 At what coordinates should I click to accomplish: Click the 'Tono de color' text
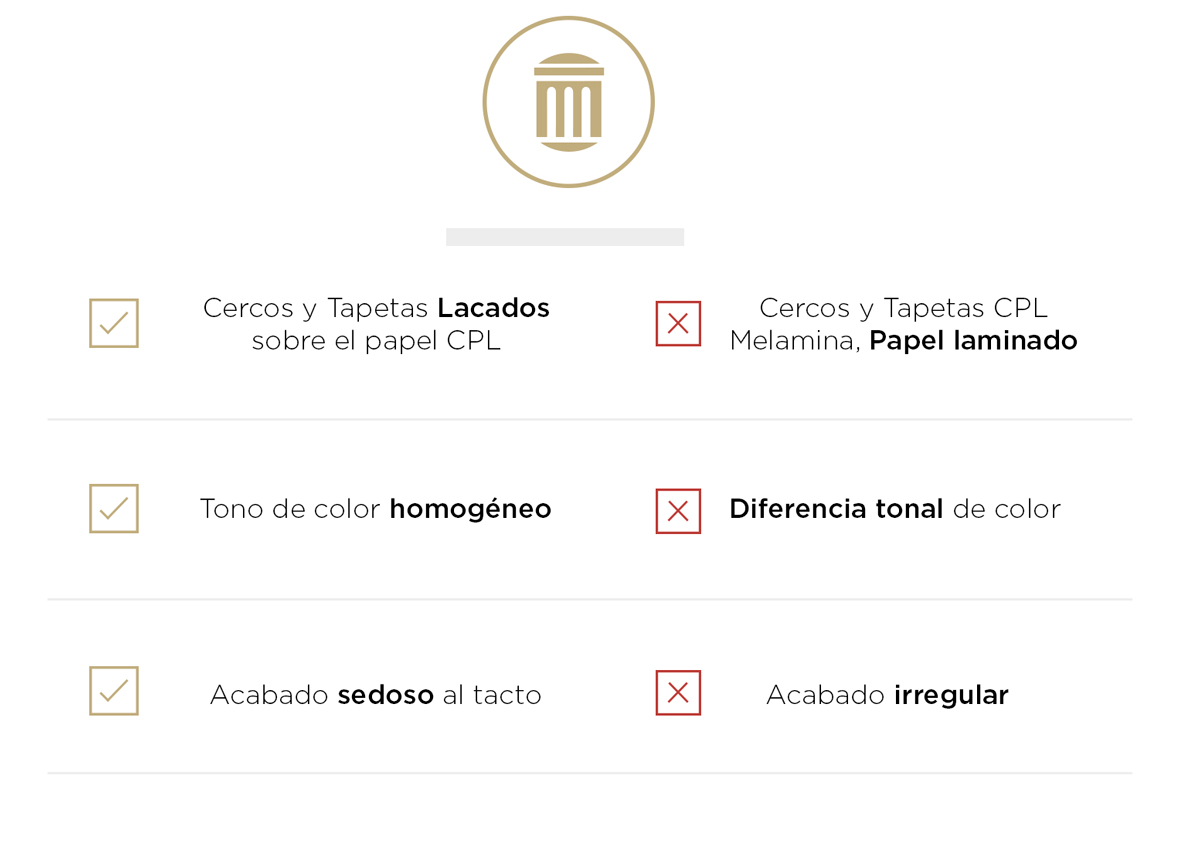pos(290,509)
